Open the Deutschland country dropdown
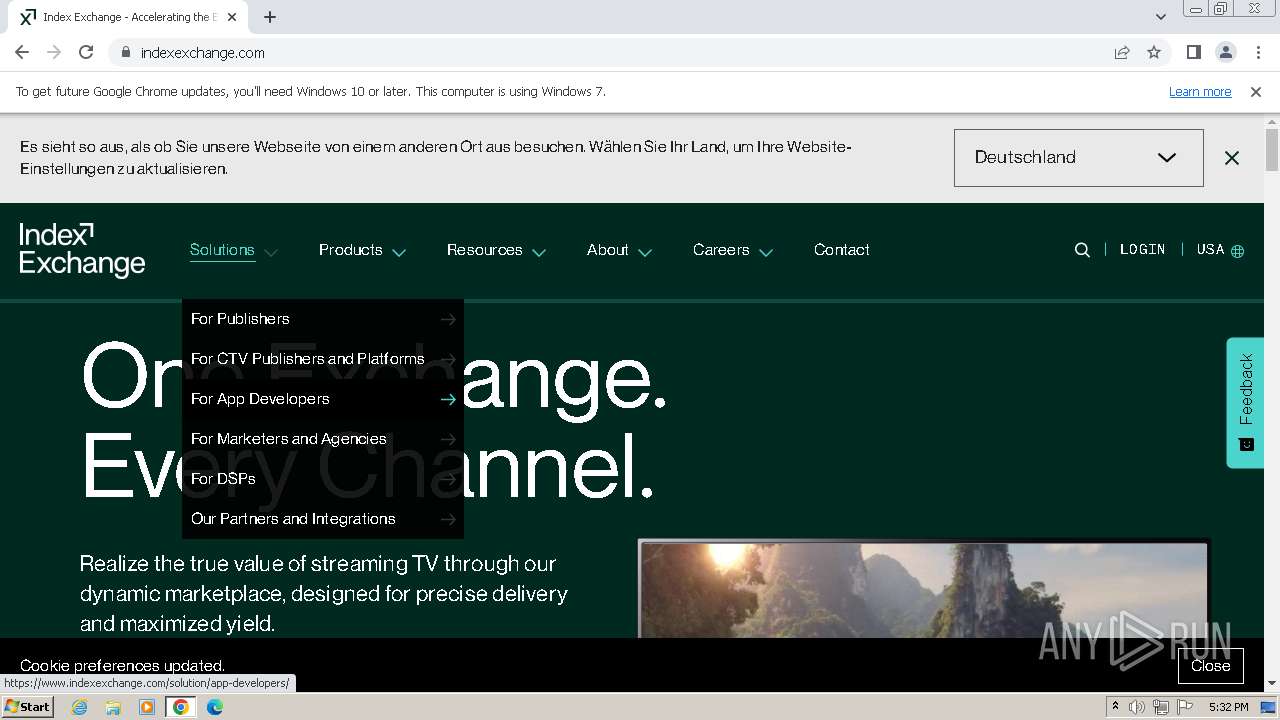Screen dimensions: 1280x720 [1079, 158]
